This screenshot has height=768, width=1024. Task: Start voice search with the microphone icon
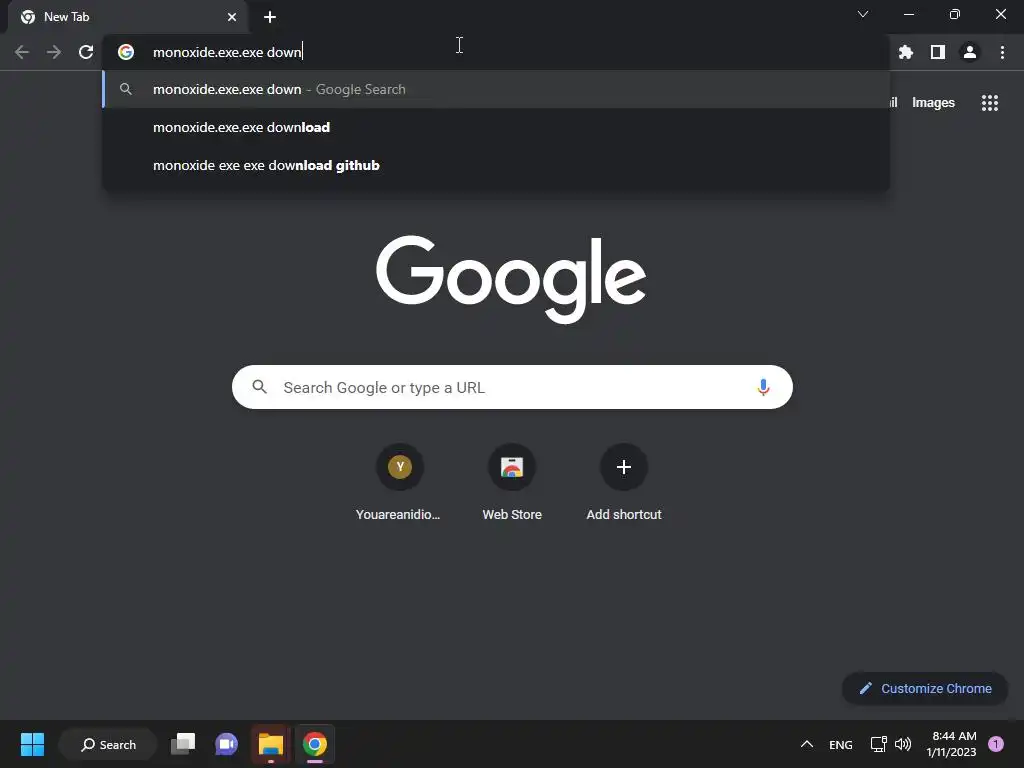coord(763,387)
